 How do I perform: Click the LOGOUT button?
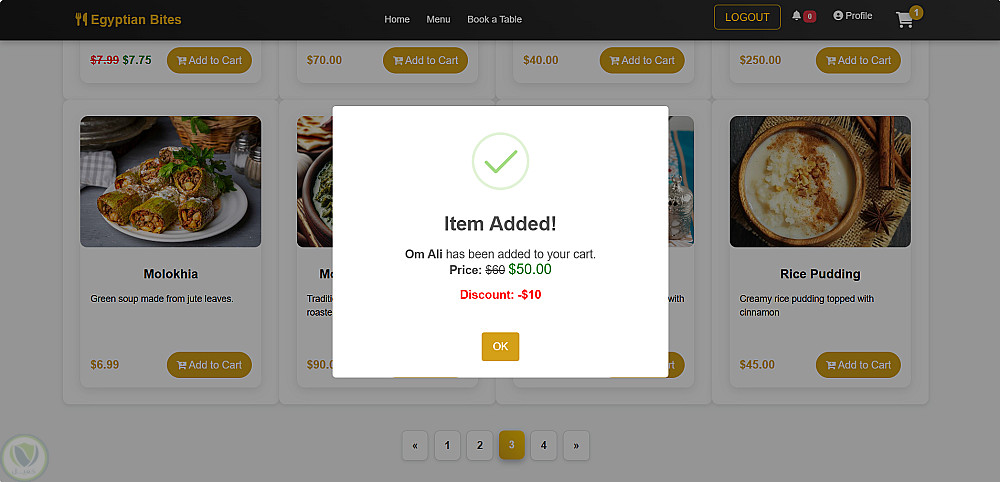point(747,17)
